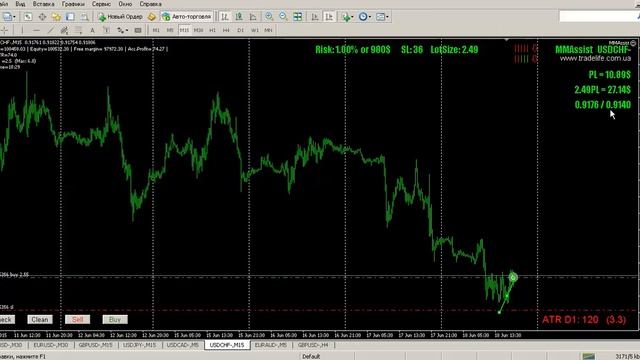Toggle Авто-торговля auto trading
Viewport: 640px width, 360px height.
[187, 17]
